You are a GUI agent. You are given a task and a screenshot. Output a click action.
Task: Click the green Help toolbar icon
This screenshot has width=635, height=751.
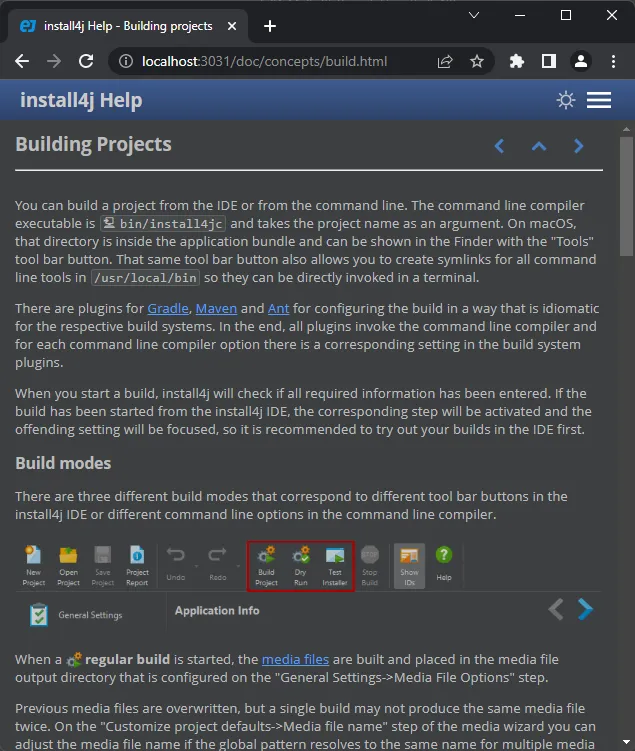click(444, 563)
